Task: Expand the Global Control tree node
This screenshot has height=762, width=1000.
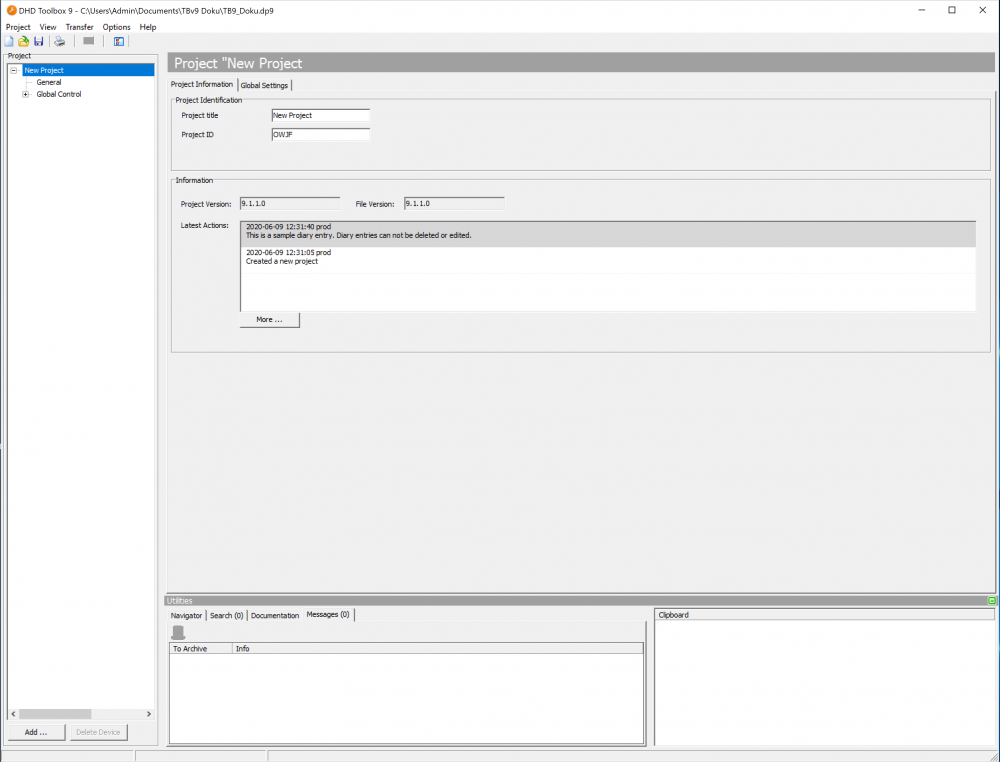Action: 25,94
